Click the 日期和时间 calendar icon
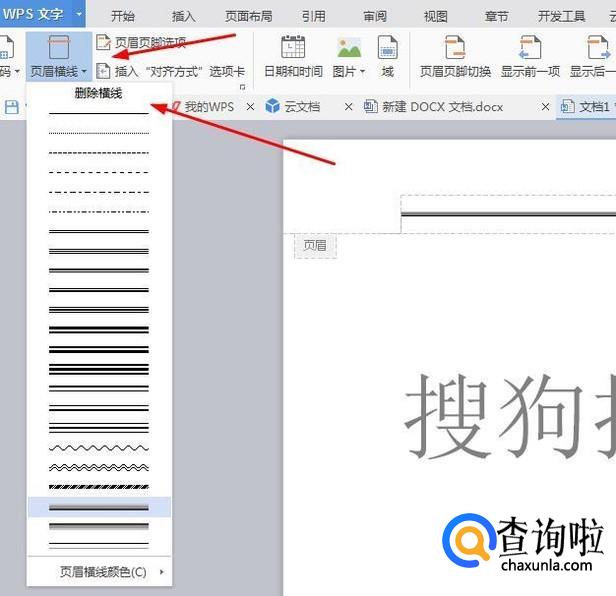616x596 pixels. [293, 47]
